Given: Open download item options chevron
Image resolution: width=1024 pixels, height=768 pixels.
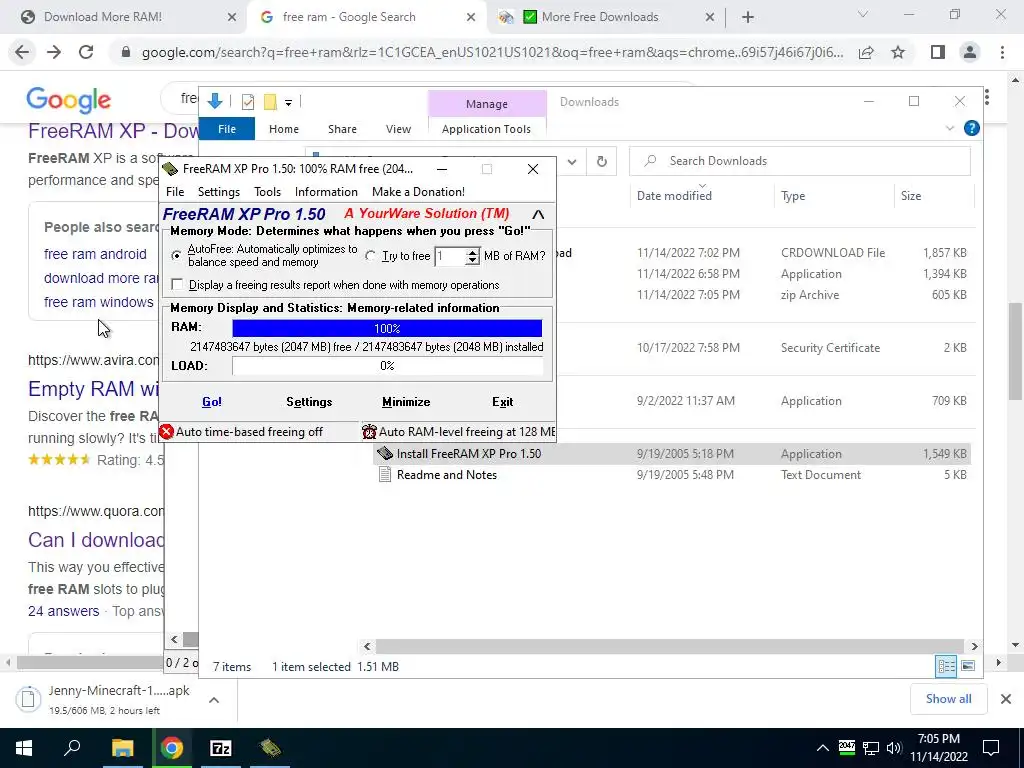Looking at the screenshot, I should click(214, 700).
